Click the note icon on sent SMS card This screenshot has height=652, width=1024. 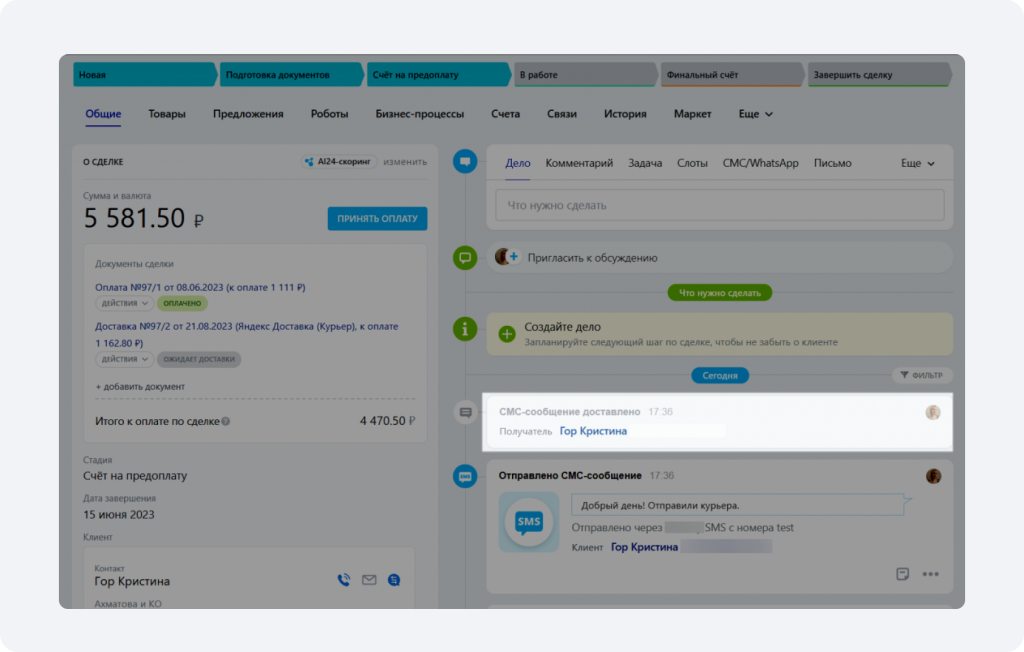(903, 574)
